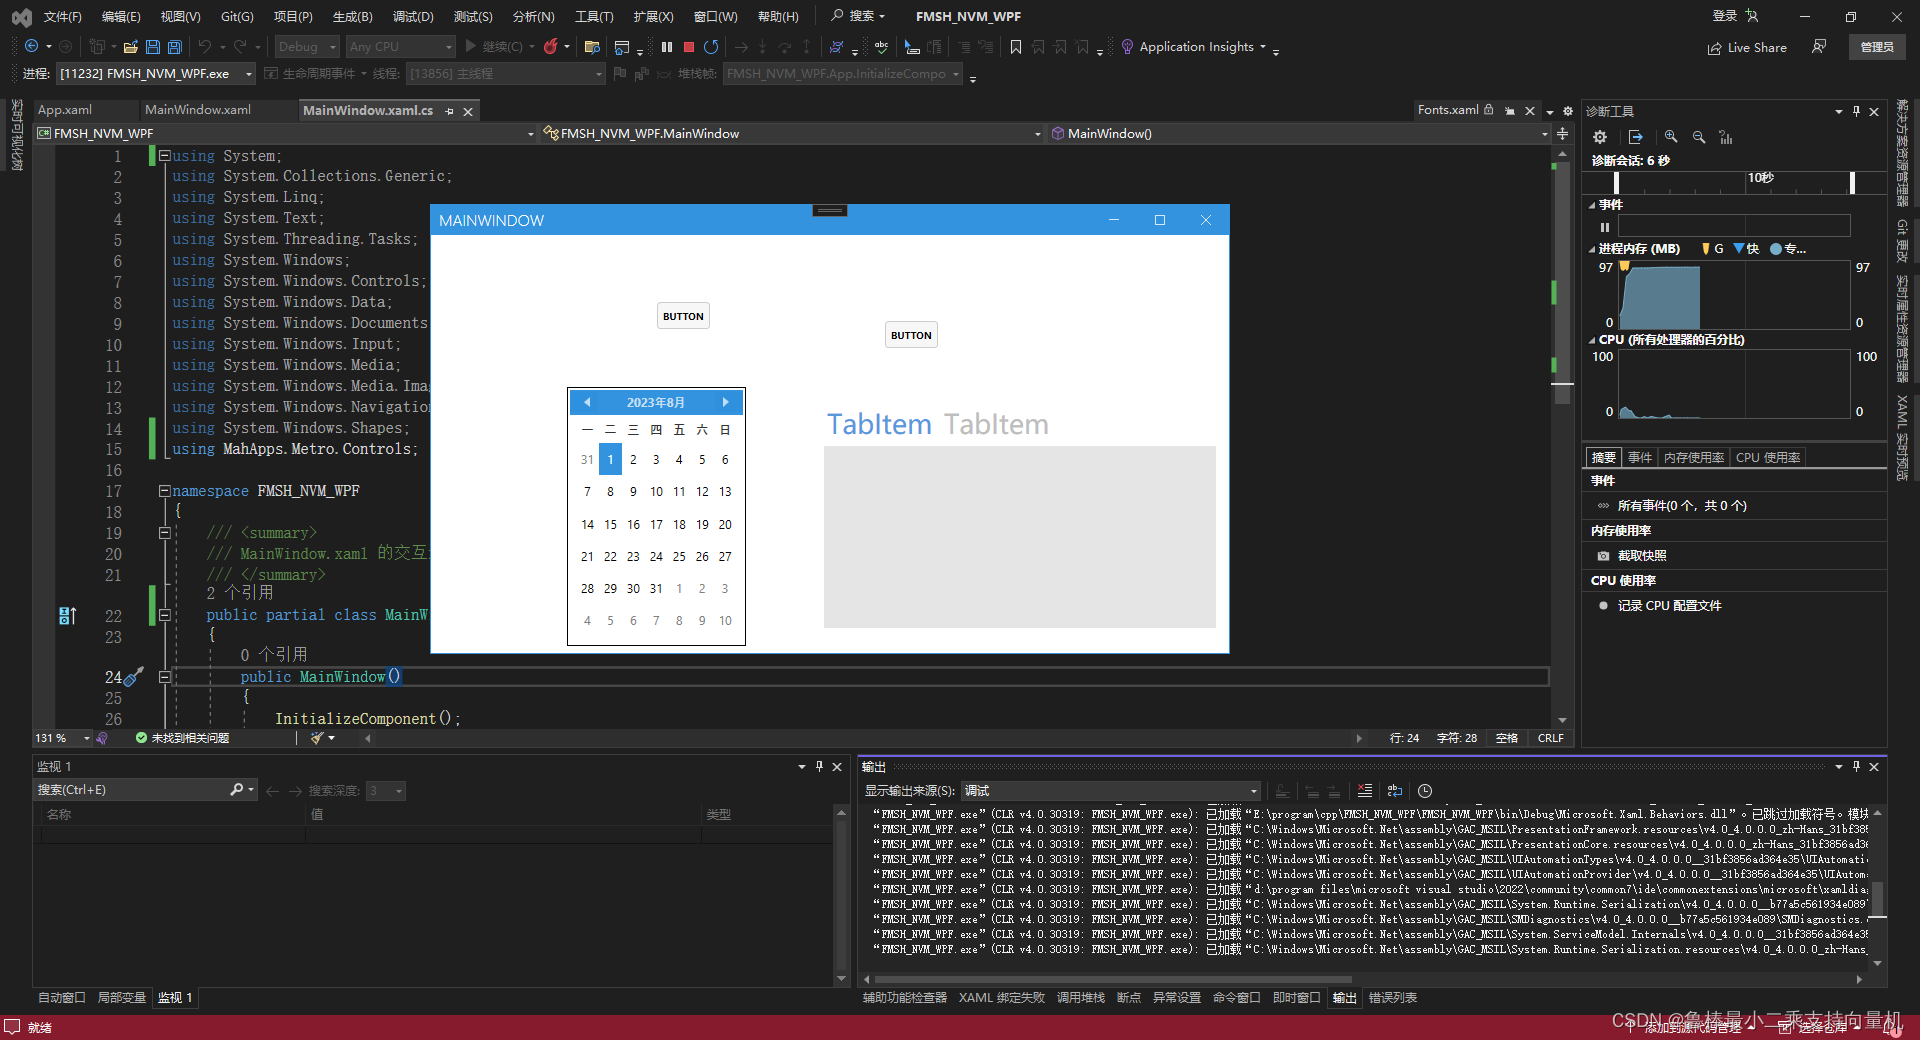This screenshot has height=1040, width=1920.
Task: Toggle timestamps via Output clock icon
Action: click(x=1425, y=791)
